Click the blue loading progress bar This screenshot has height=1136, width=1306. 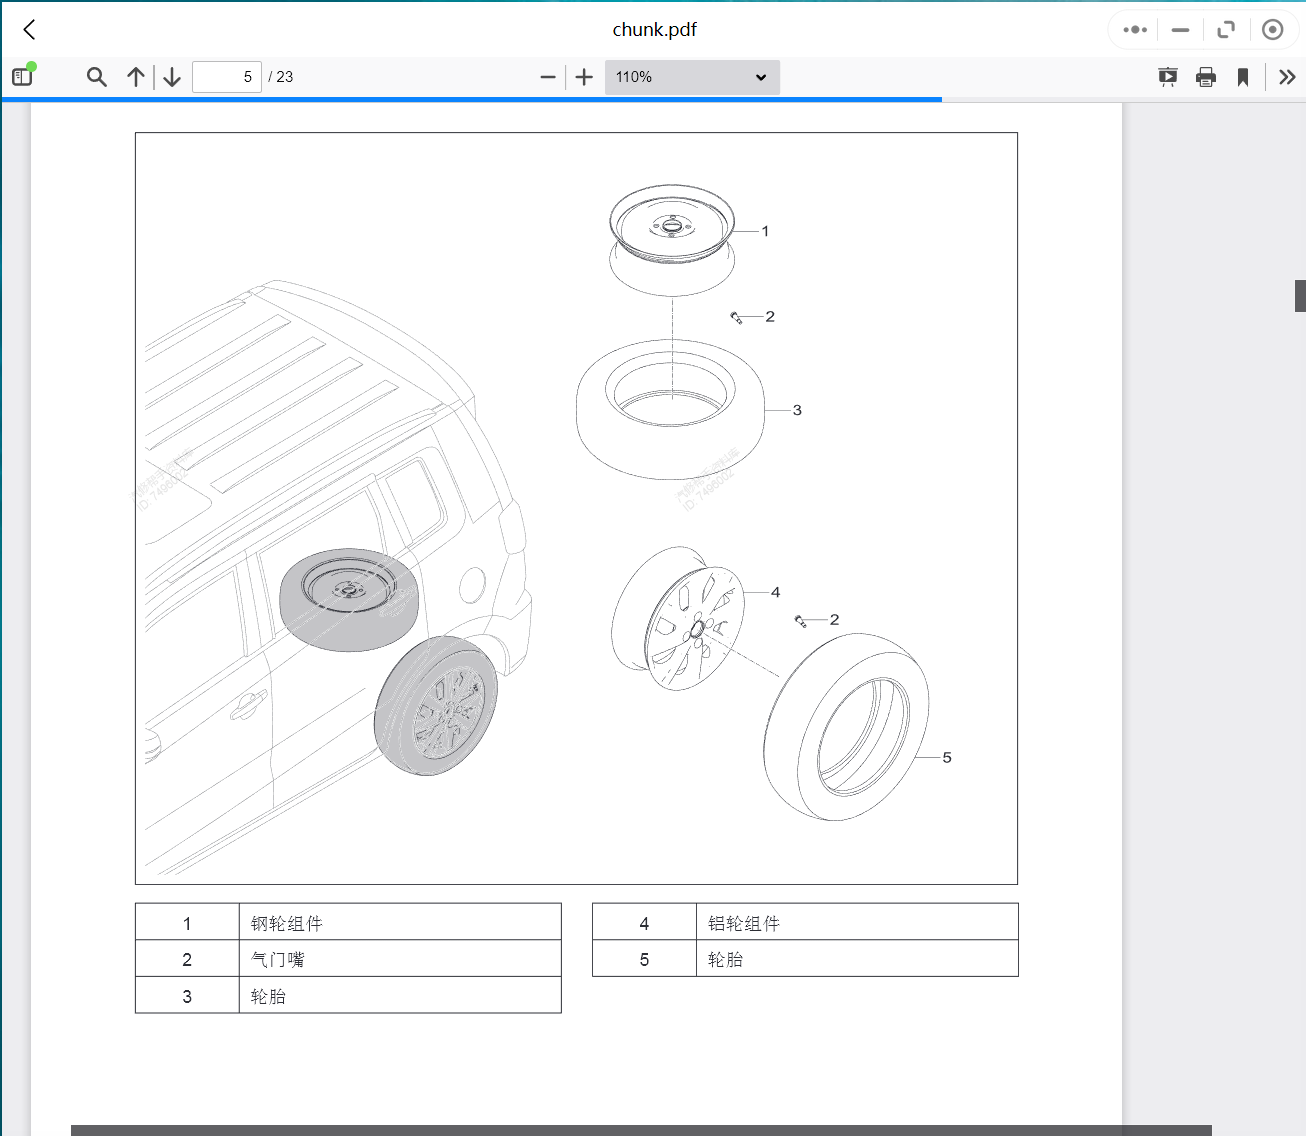coord(470,99)
